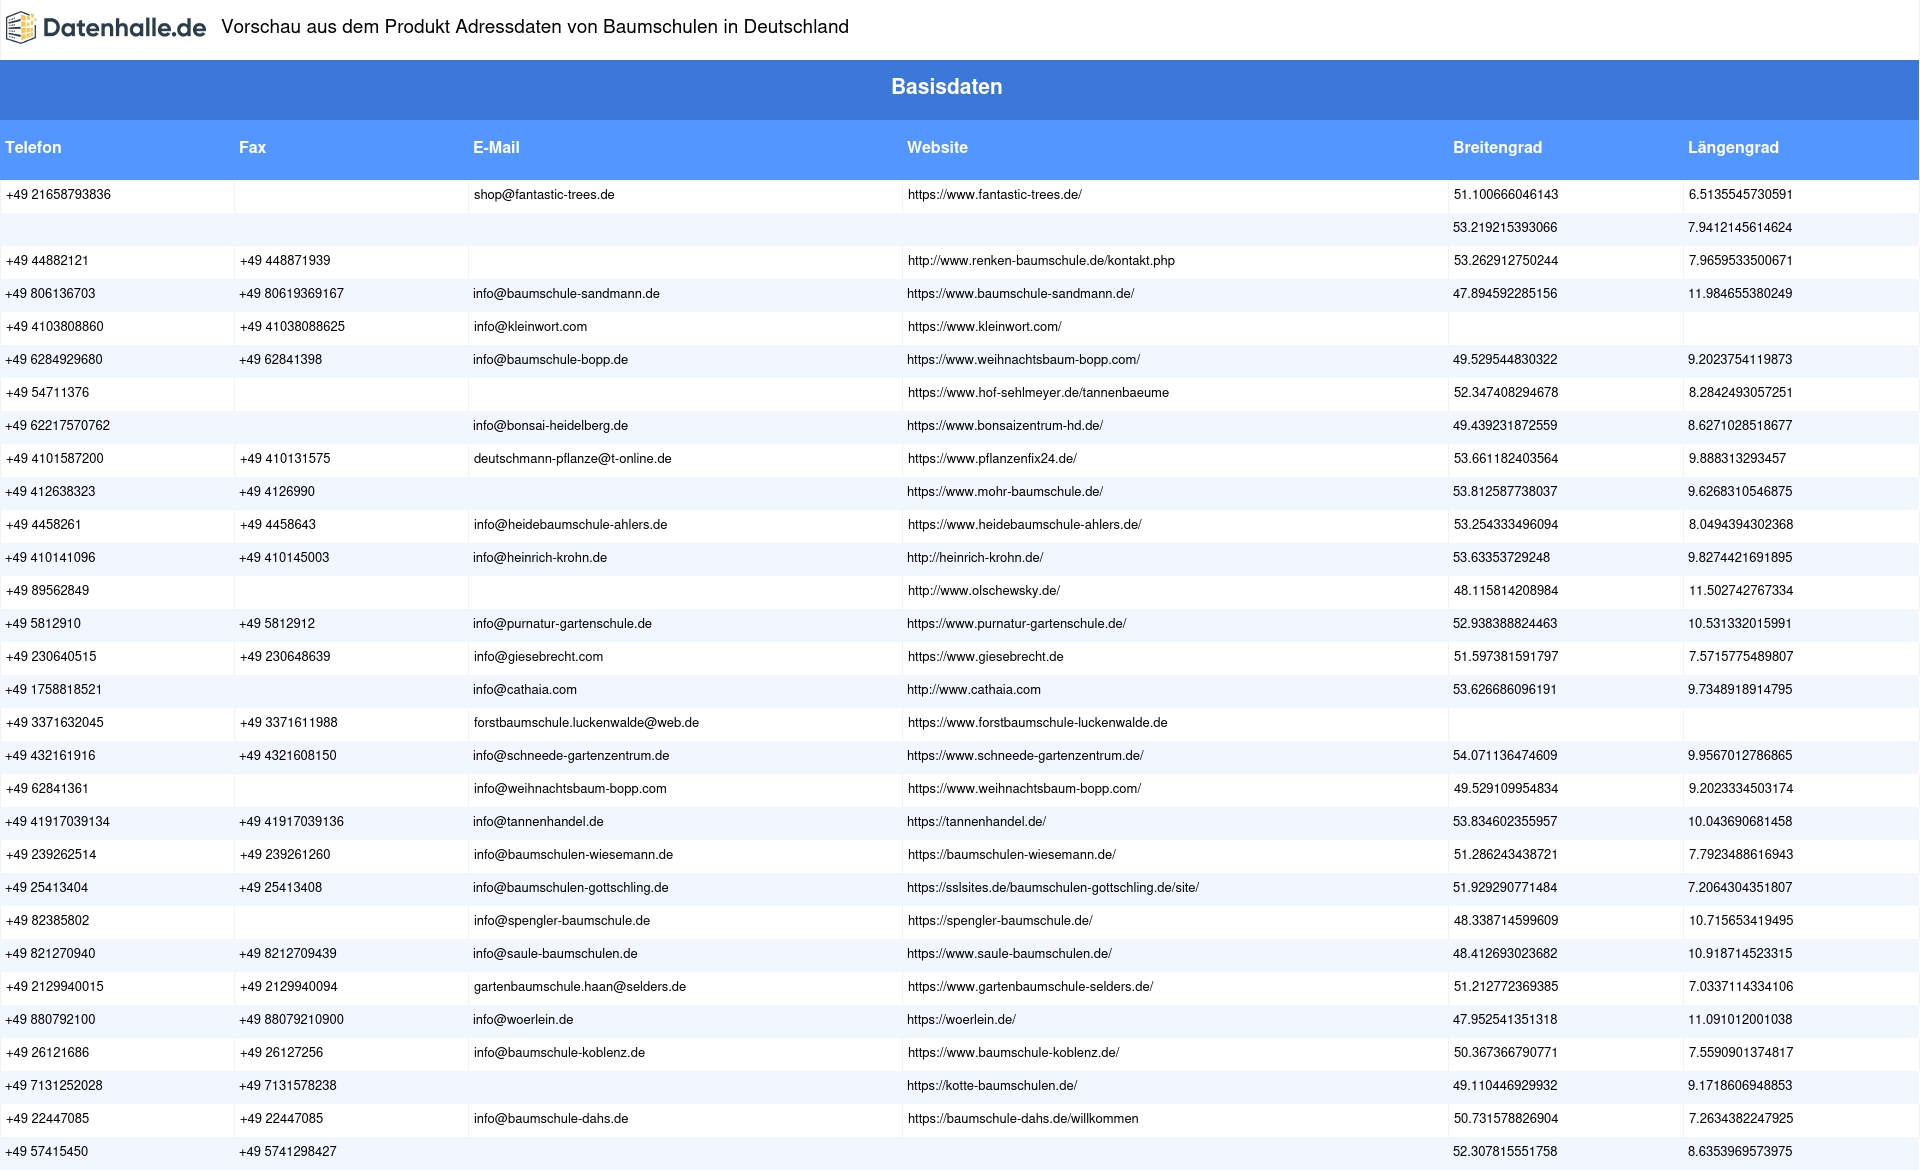Click email info@baumschulen-gottschling.de

tap(571, 888)
